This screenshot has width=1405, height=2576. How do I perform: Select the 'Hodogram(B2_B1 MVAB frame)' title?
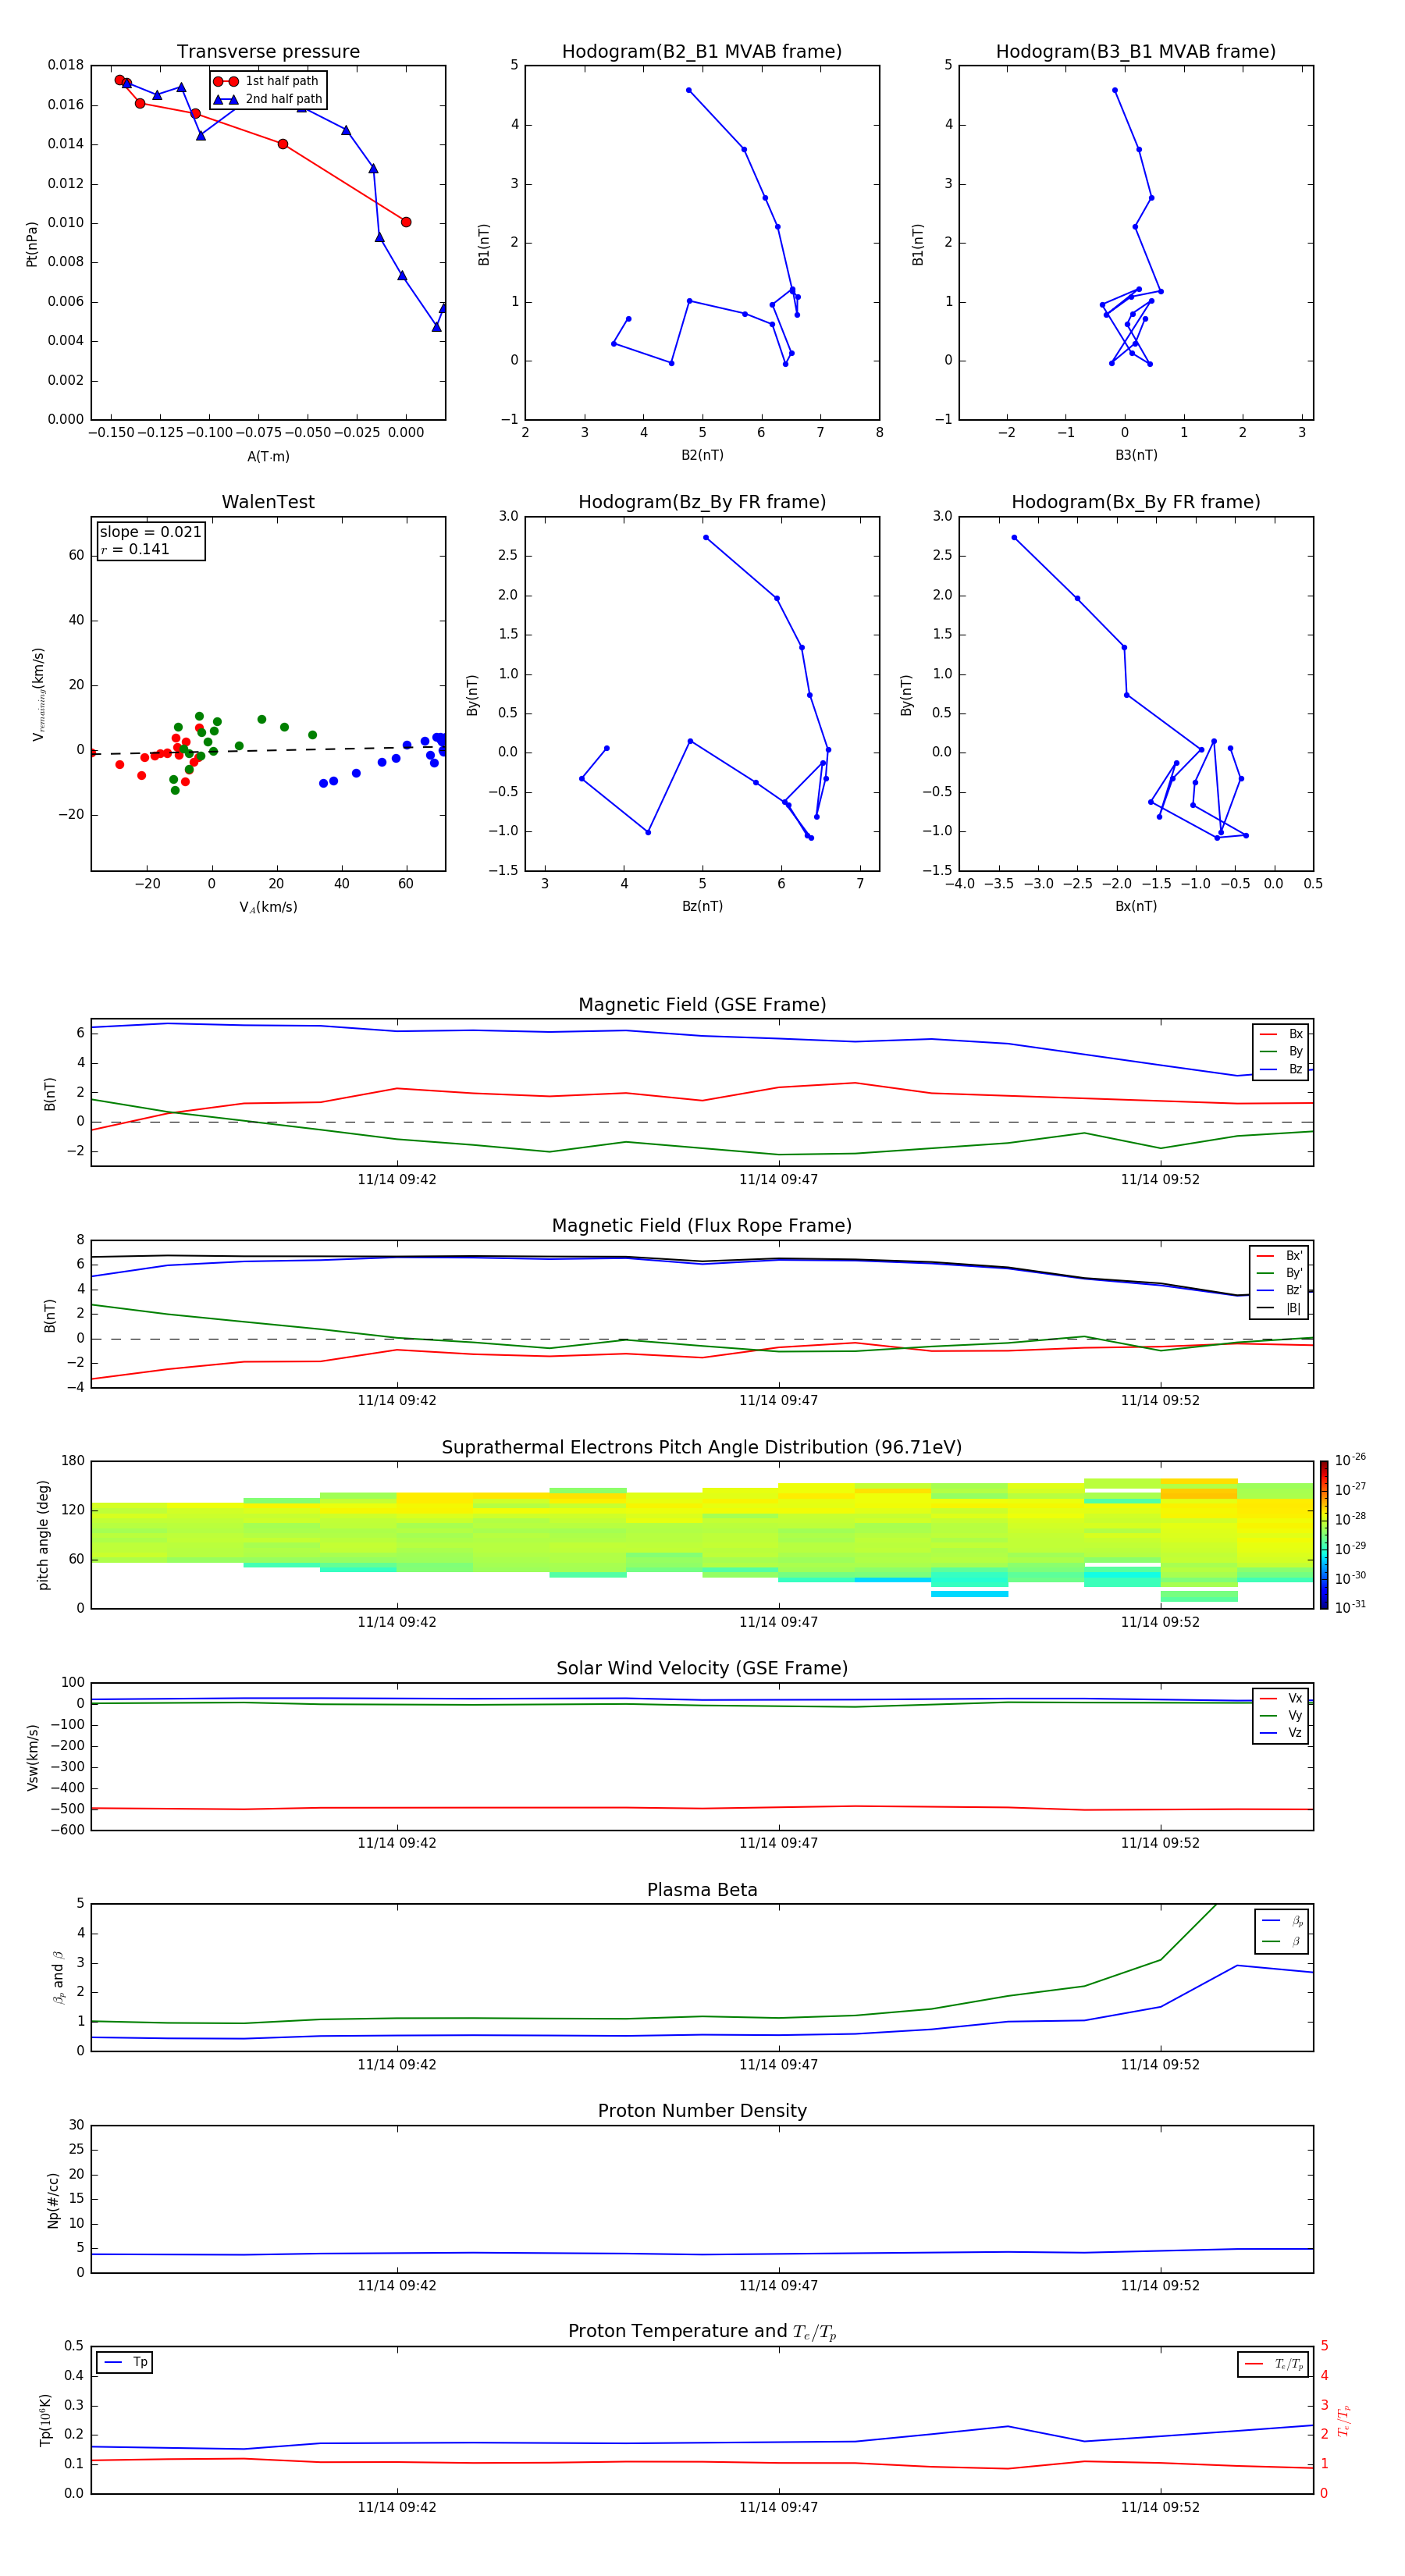tap(702, 51)
